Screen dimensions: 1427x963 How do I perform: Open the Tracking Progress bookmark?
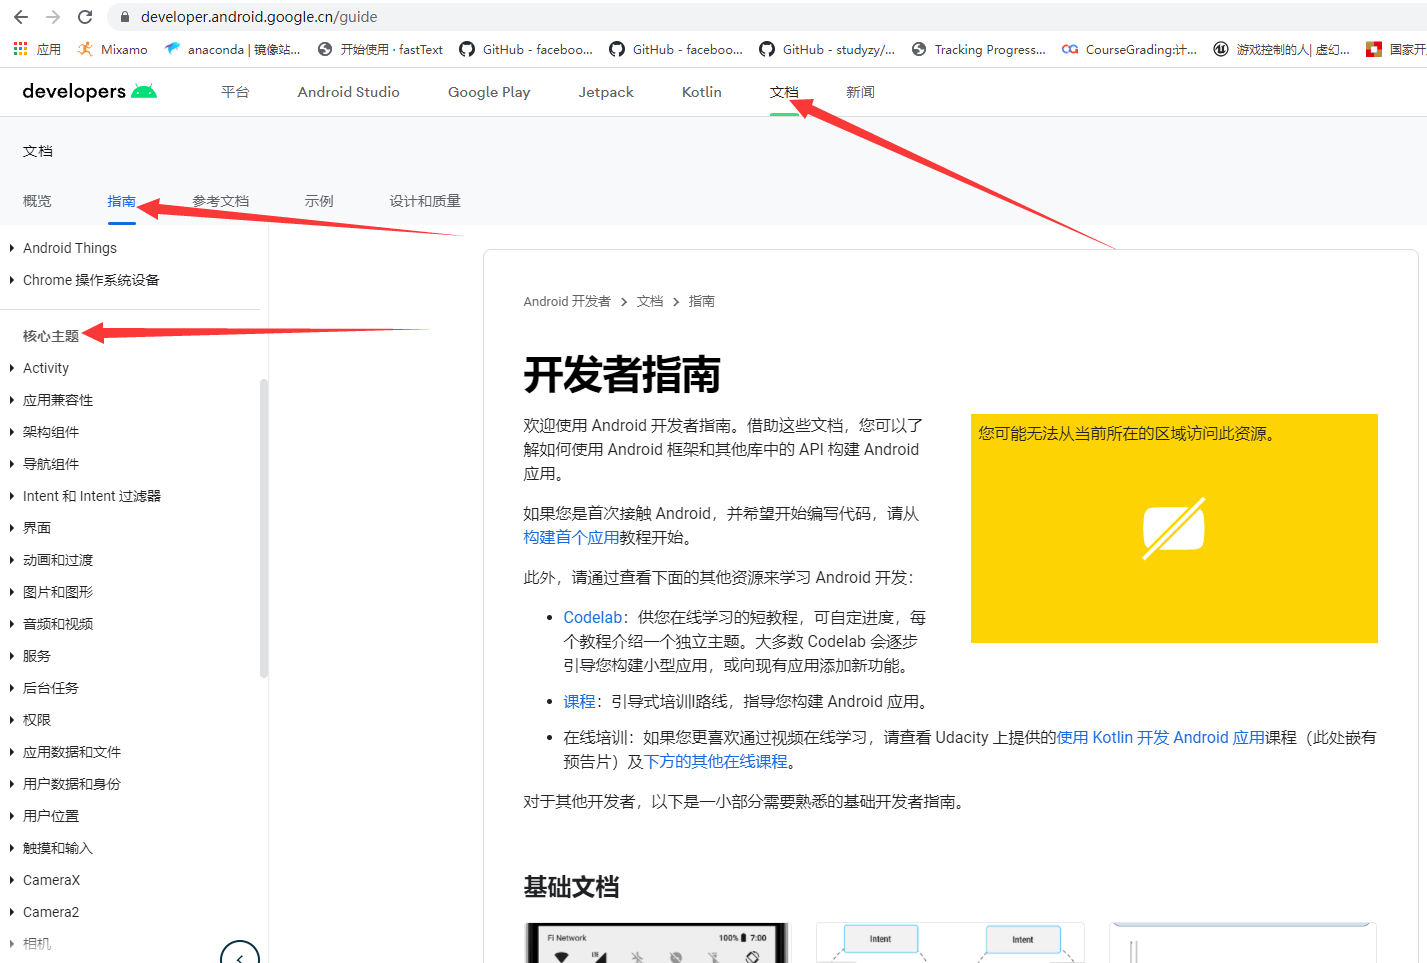979,49
